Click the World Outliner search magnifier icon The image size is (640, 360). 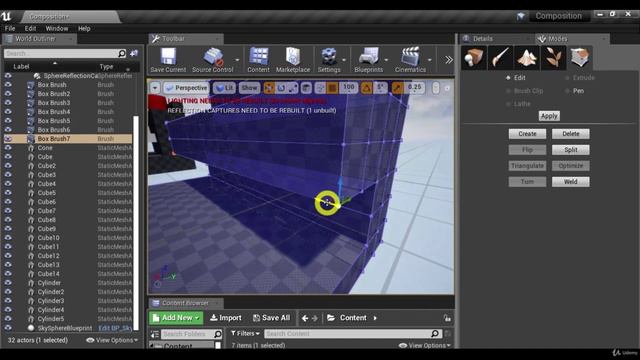click(x=122, y=53)
